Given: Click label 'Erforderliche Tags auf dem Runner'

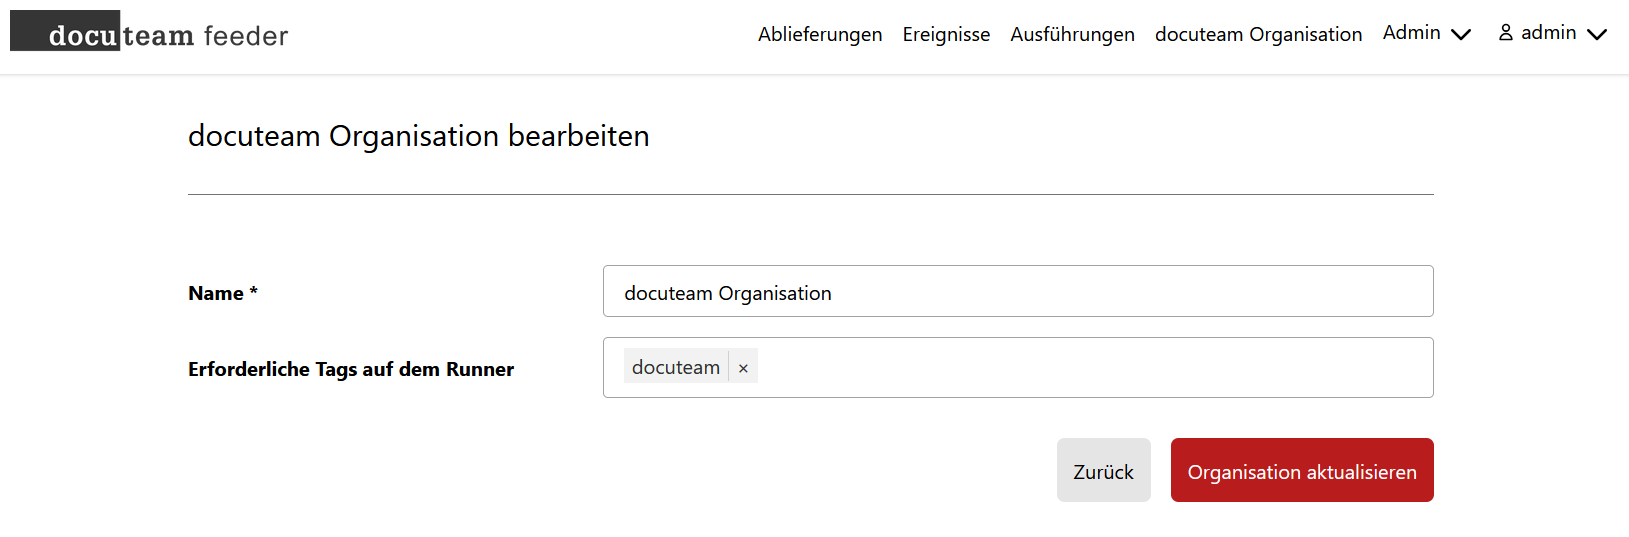Looking at the screenshot, I should point(351,369).
